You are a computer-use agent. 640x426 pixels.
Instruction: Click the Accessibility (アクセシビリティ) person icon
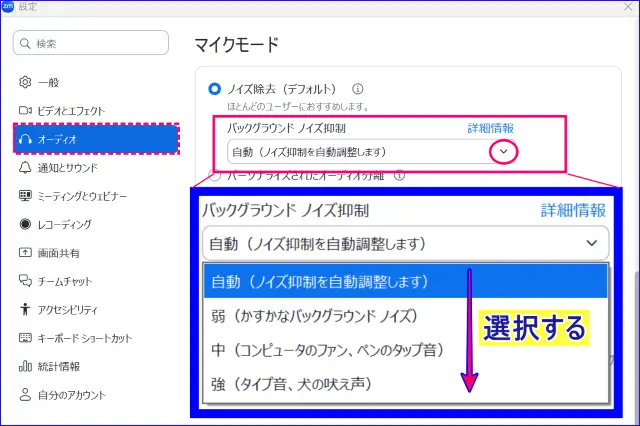[x=25, y=309]
